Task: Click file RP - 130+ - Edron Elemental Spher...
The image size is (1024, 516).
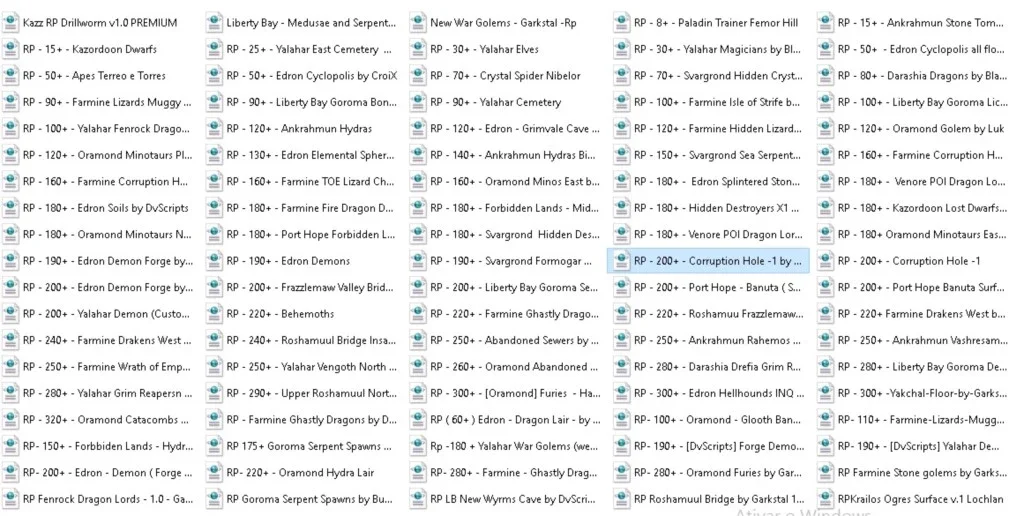Action: [310, 155]
